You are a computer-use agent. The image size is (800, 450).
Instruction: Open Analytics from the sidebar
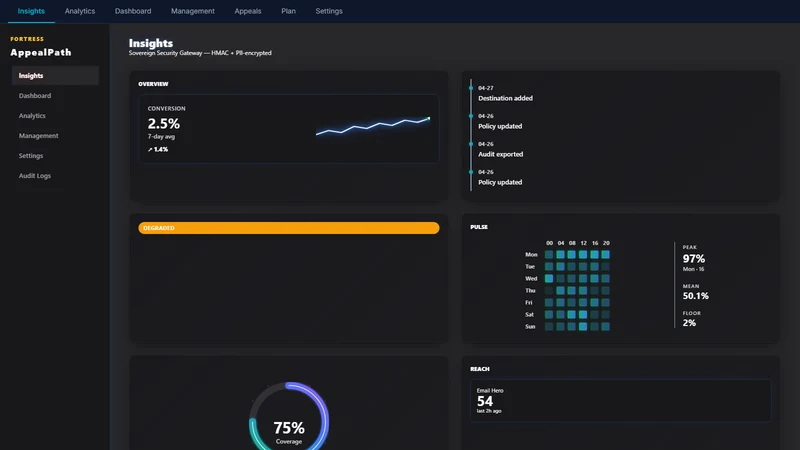point(55,116)
